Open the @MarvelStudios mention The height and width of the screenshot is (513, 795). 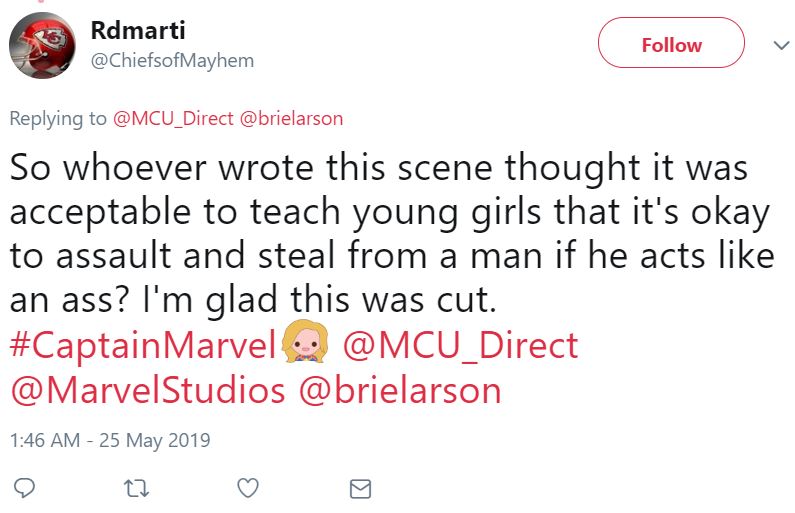point(148,390)
